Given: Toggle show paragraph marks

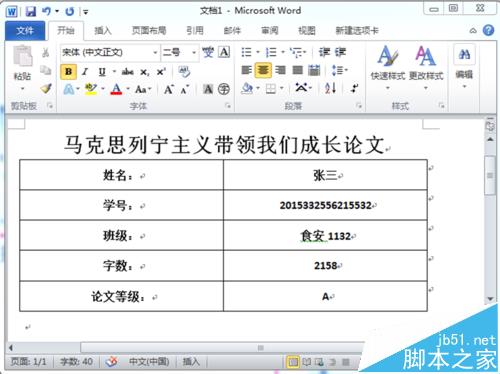Looking at the screenshot, I should tap(354, 88).
